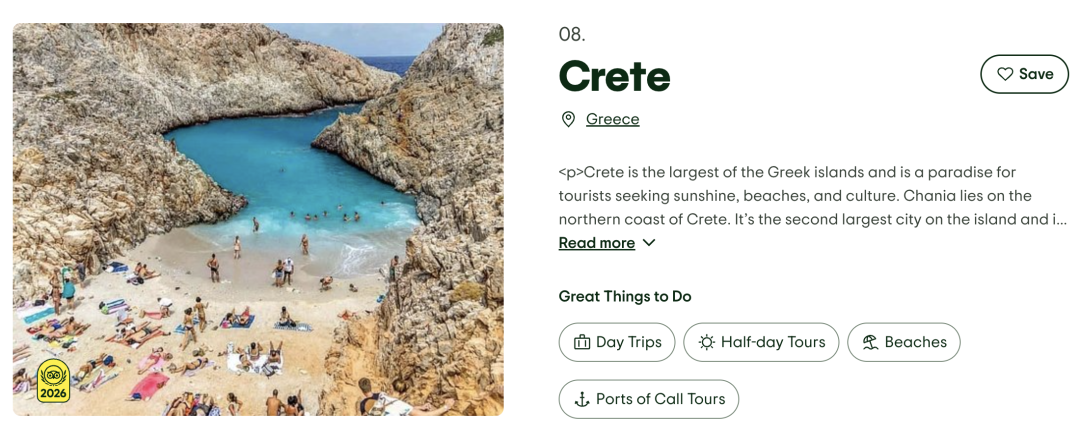Image resolution: width=1080 pixels, height=437 pixels.
Task: Open the Ports of Call Tours label
Action: click(x=660, y=399)
